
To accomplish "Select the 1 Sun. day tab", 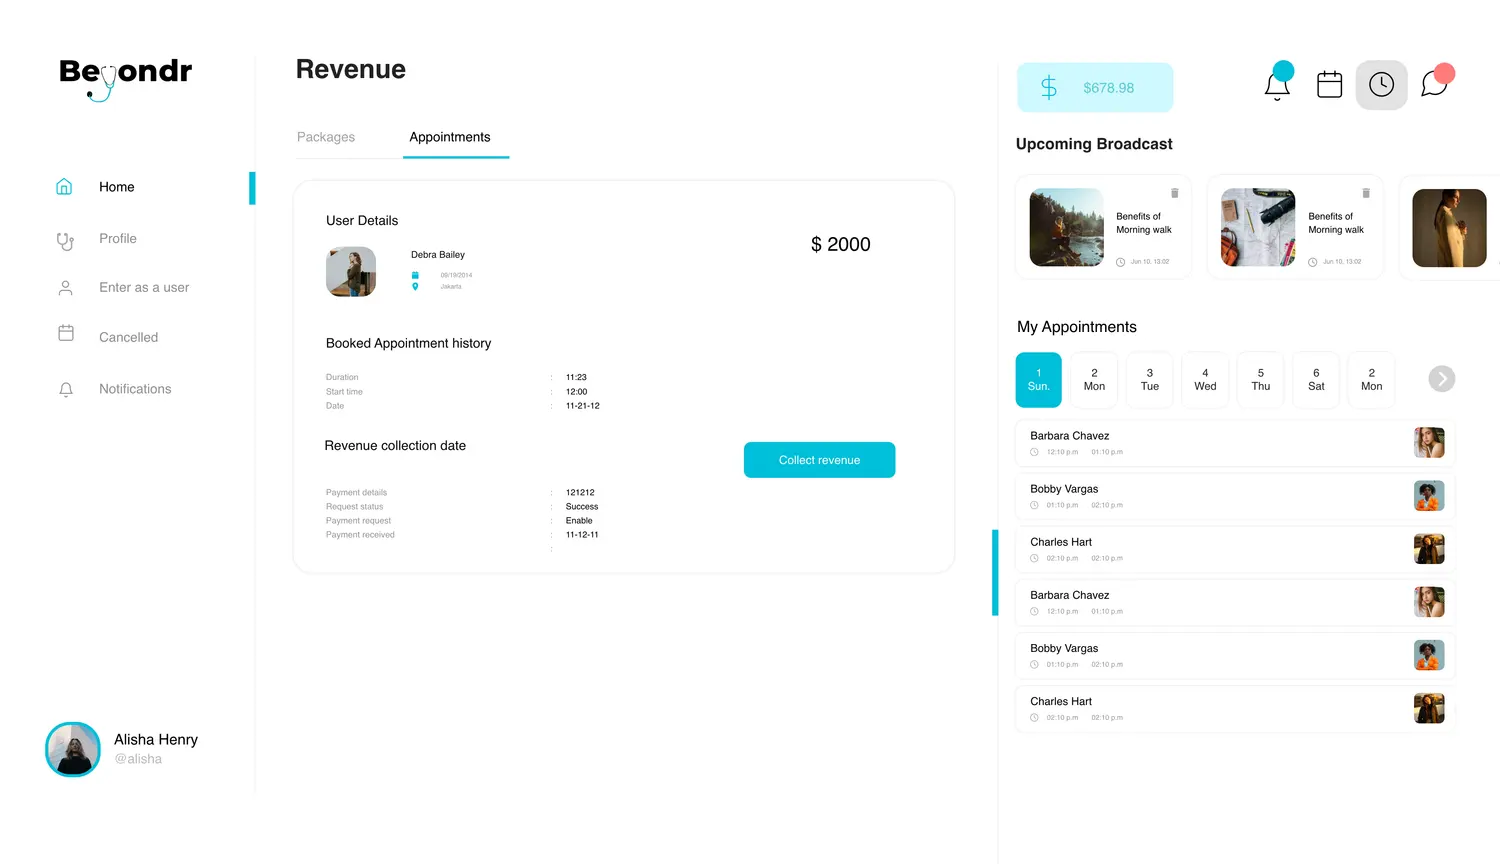I will pyautogui.click(x=1039, y=380).
